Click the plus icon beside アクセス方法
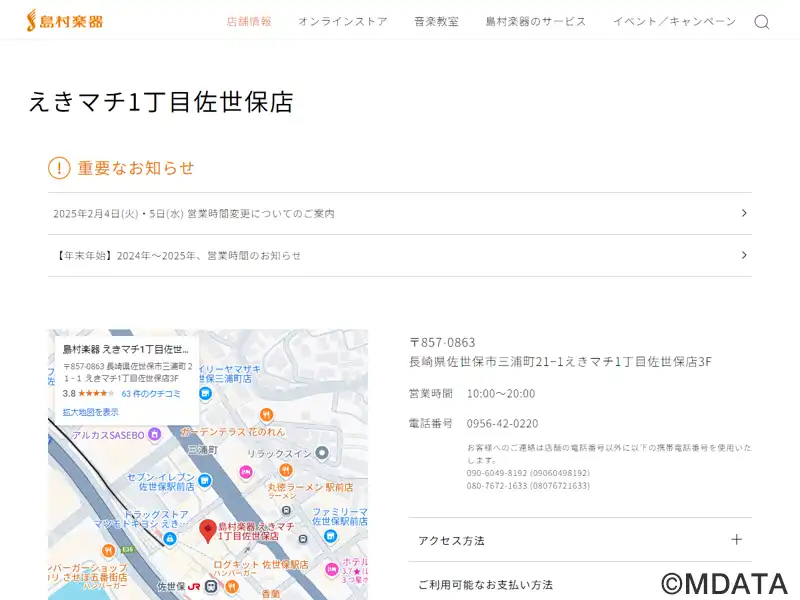 (x=736, y=539)
